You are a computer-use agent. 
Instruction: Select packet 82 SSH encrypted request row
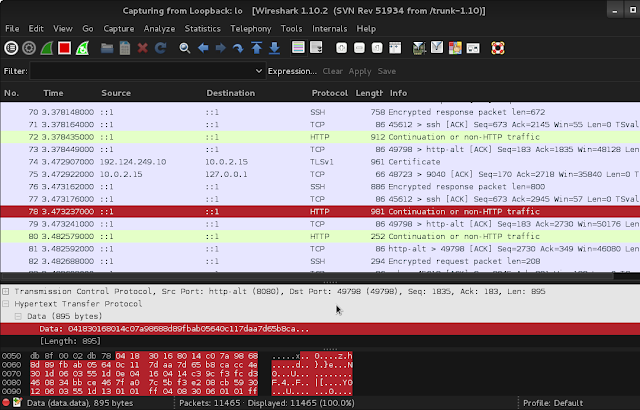point(320,261)
